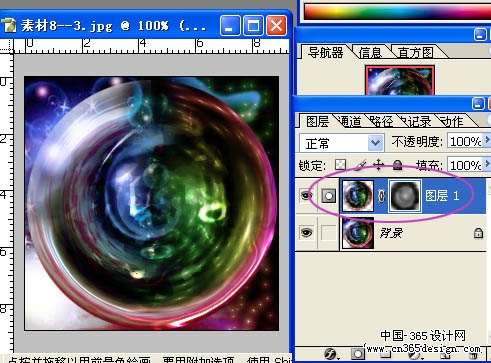Screen dimensions: 491x363
Task: Select the 背景 layer by name
Action: [391, 233]
